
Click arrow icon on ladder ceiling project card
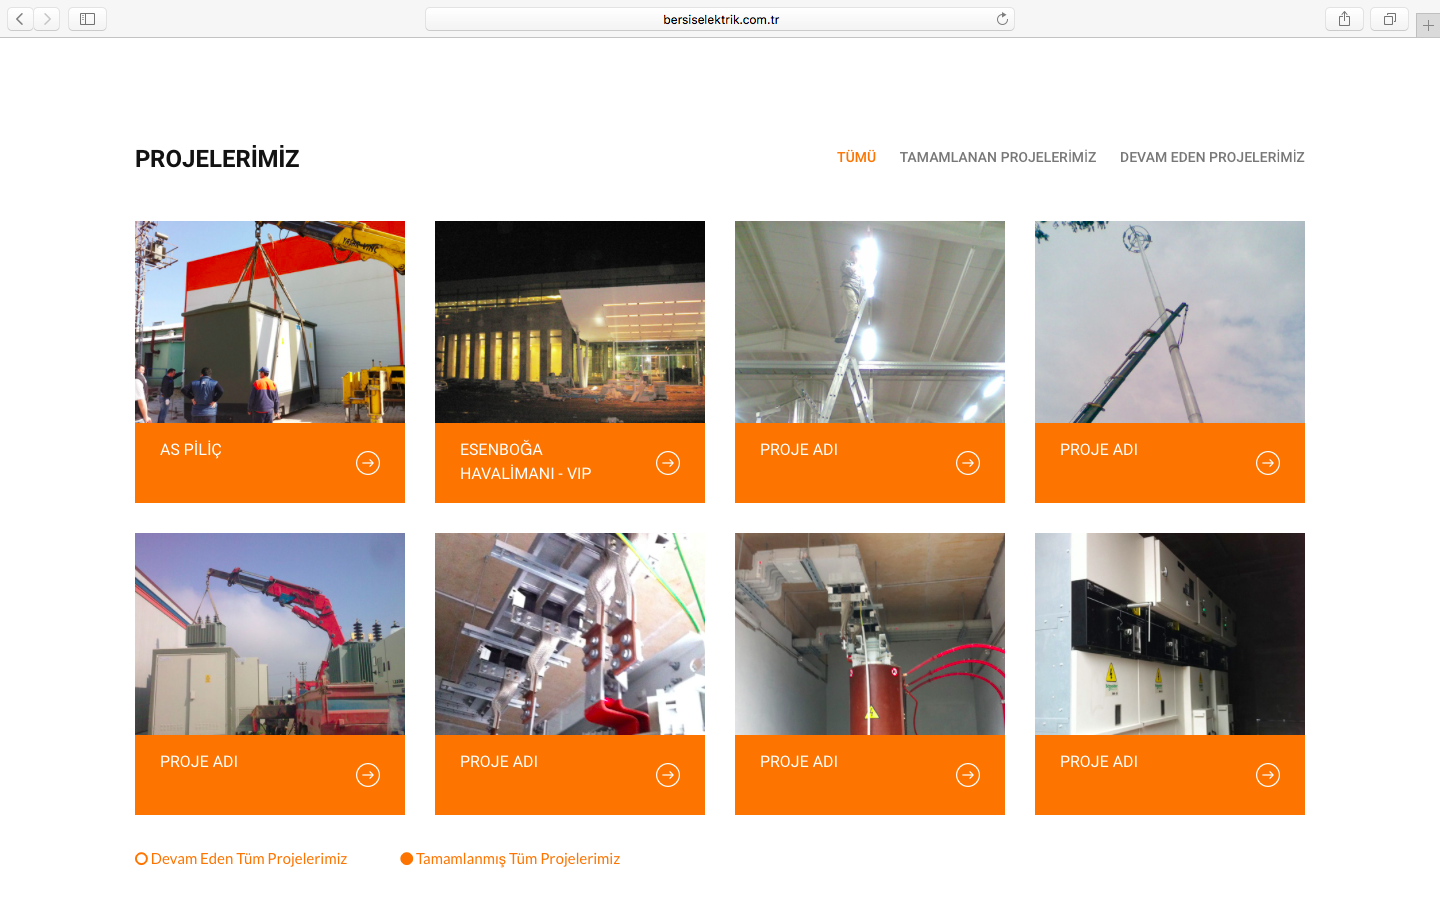(x=968, y=463)
